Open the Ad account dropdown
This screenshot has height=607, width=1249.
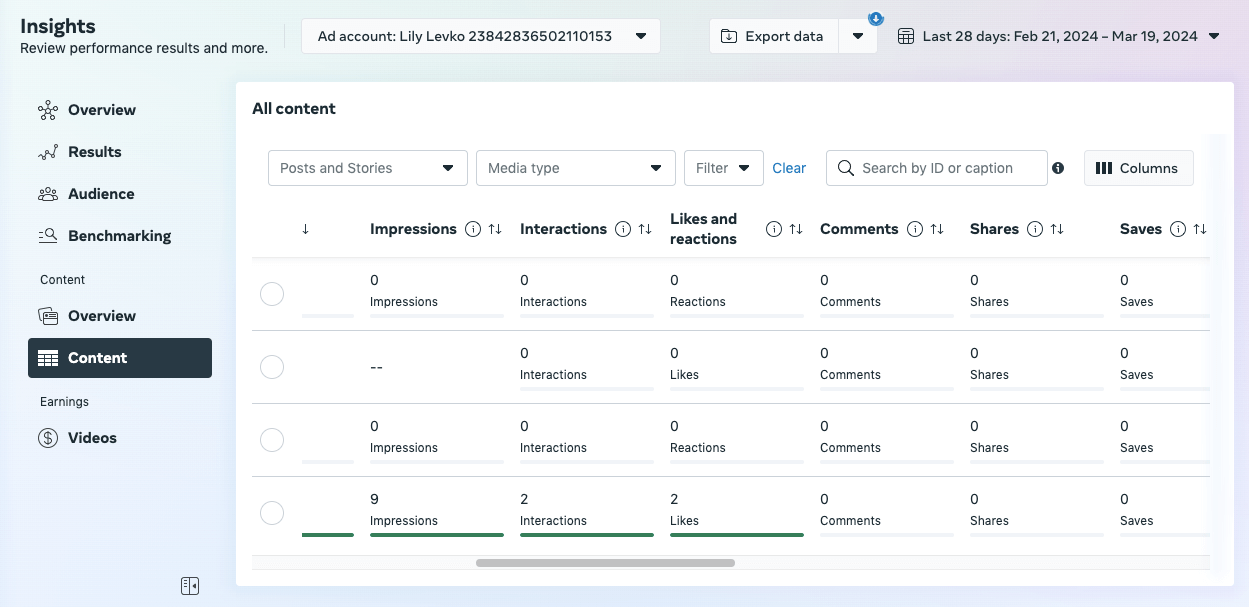click(x=481, y=36)
